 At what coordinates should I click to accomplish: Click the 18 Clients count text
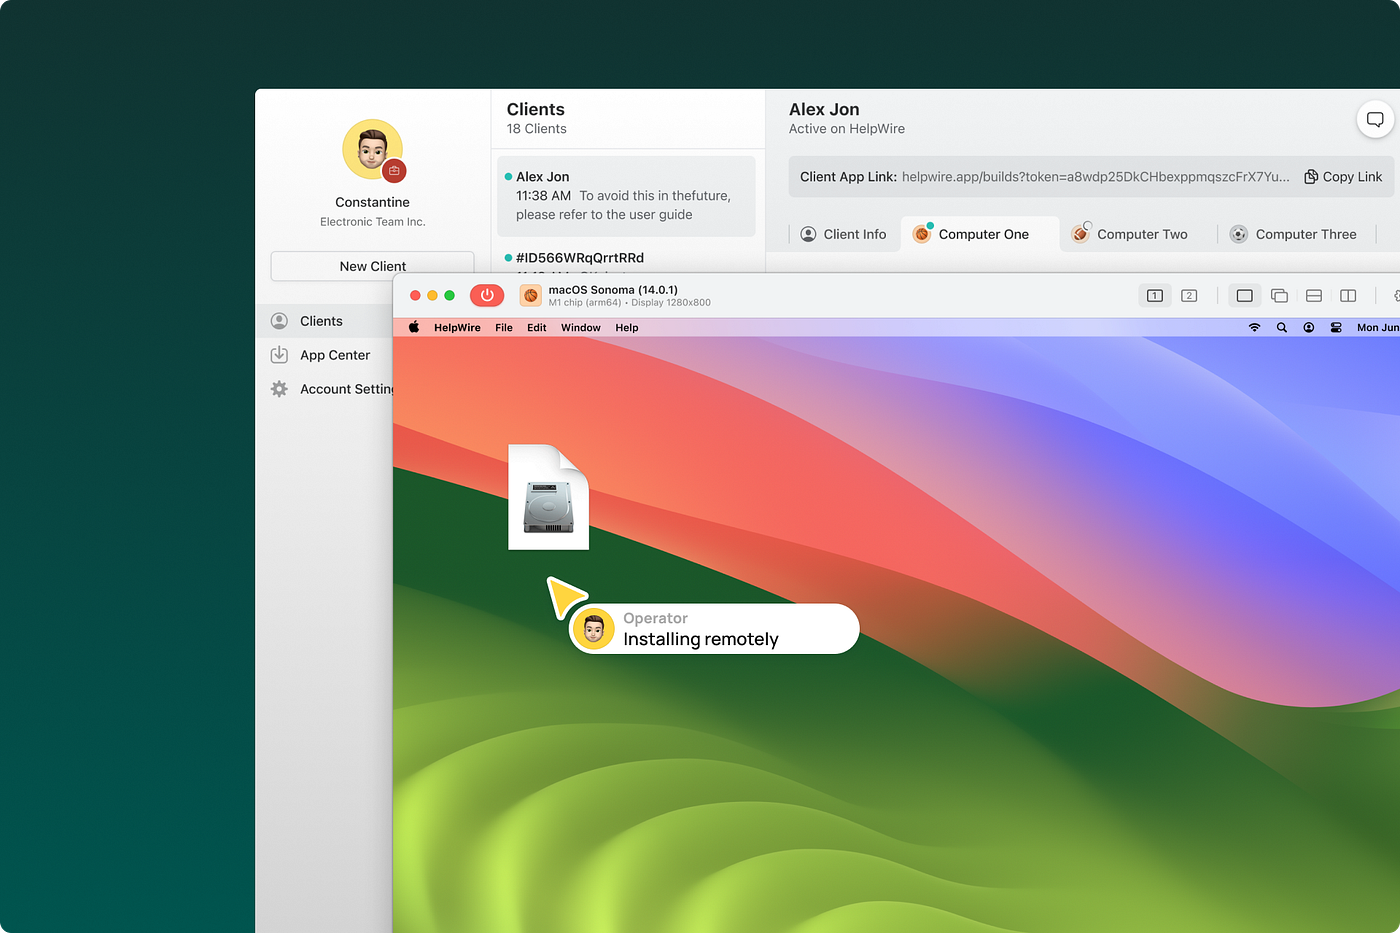click(x=537, y=129)
